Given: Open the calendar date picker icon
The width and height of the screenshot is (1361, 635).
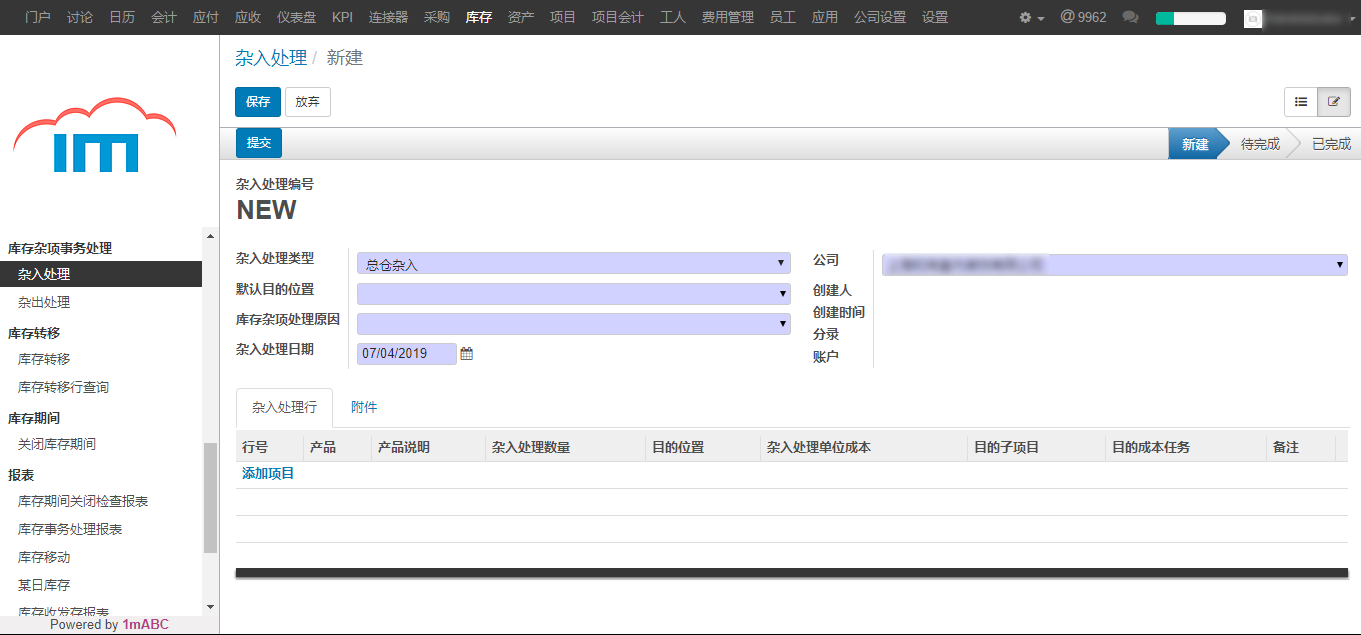Looking at the screenshot, I should pyautogui.click(x=466, y=353).
